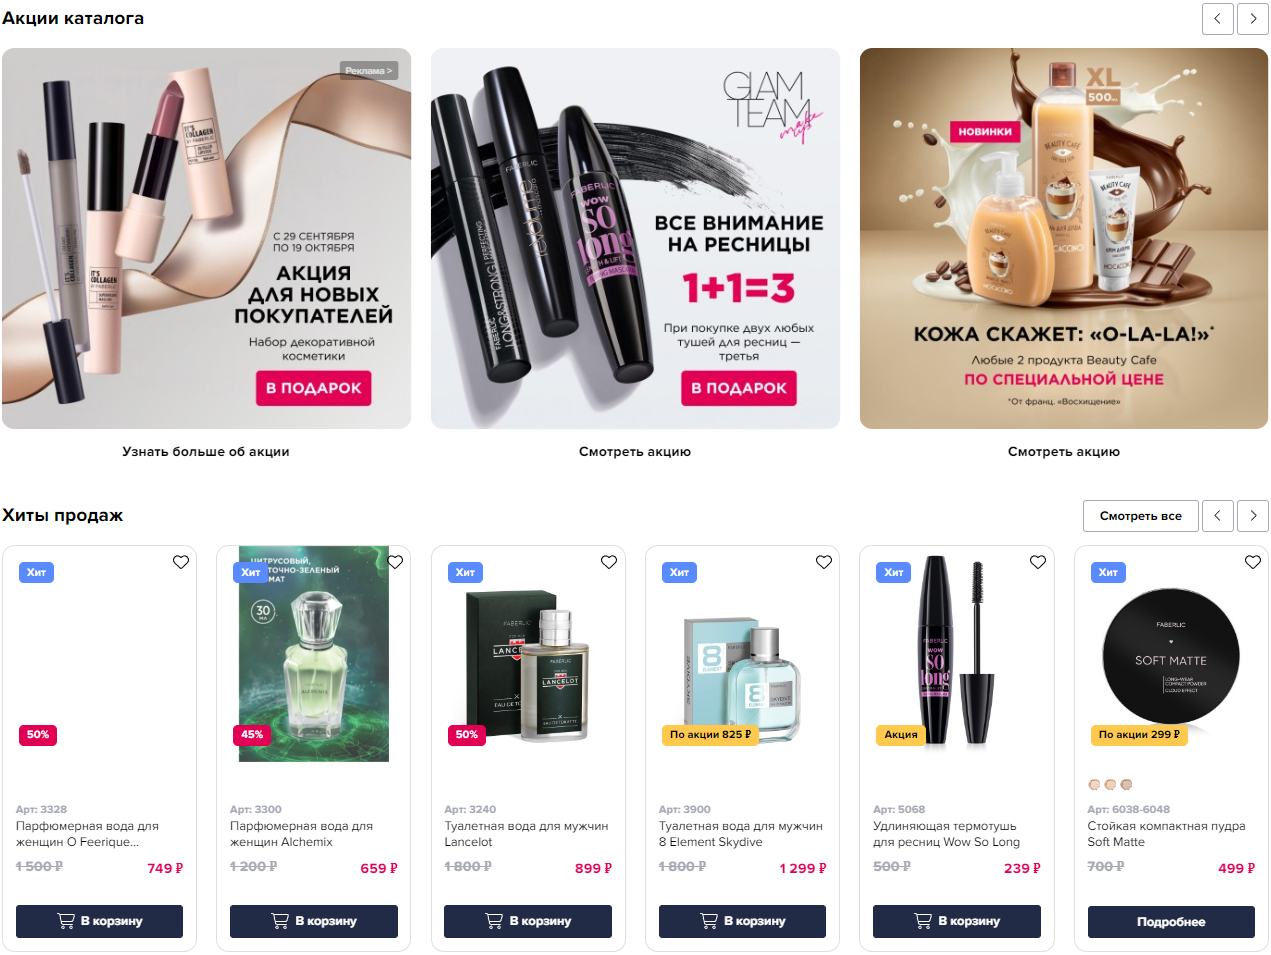
Task: Add Wow So Long mascara to cart
Action: [957, 921]
